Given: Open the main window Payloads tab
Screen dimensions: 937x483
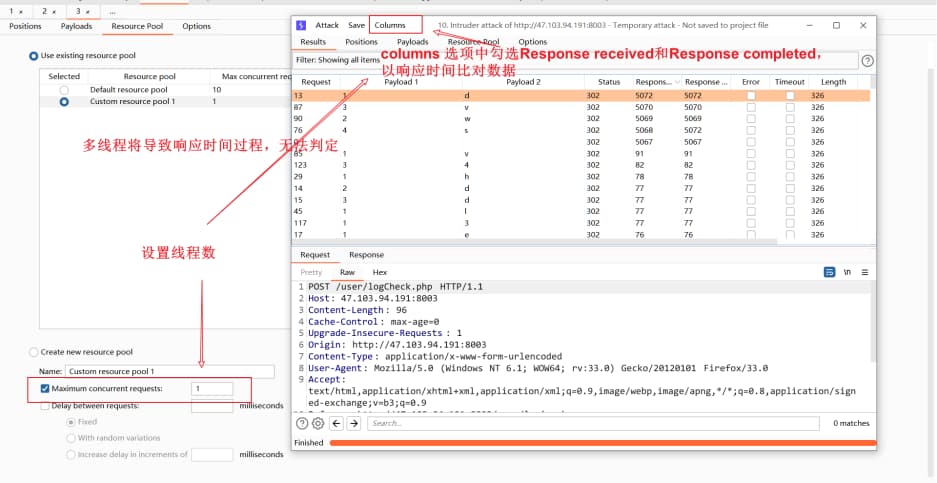Looking at the screenshot, I should [x=76, y=26].
